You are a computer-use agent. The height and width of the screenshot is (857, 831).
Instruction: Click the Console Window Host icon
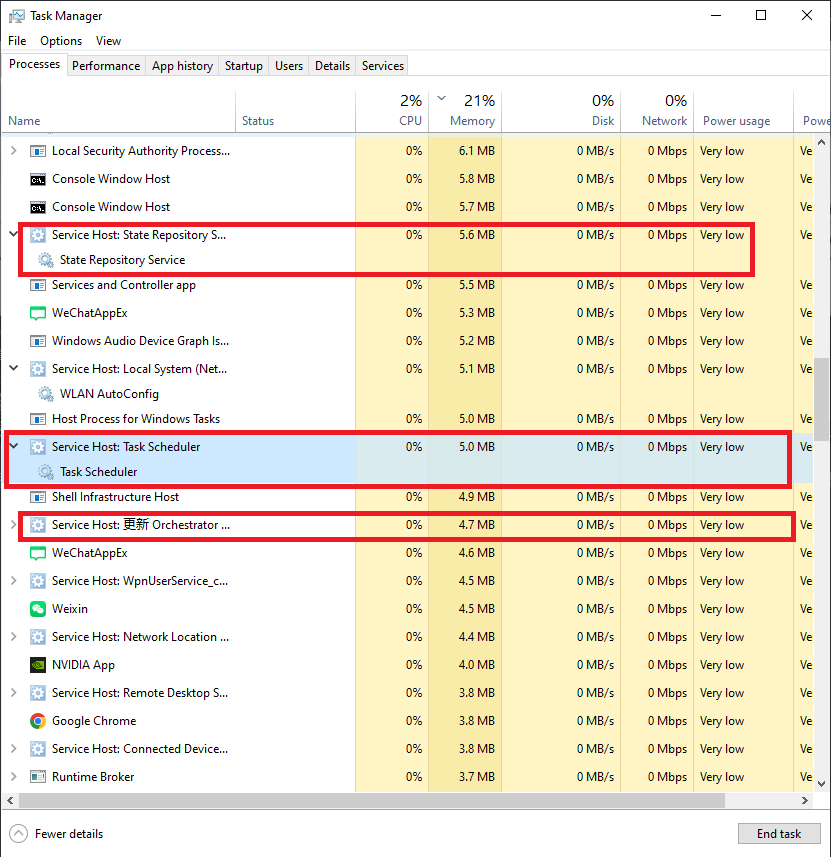pyautogui.click(x=36, y=178)
